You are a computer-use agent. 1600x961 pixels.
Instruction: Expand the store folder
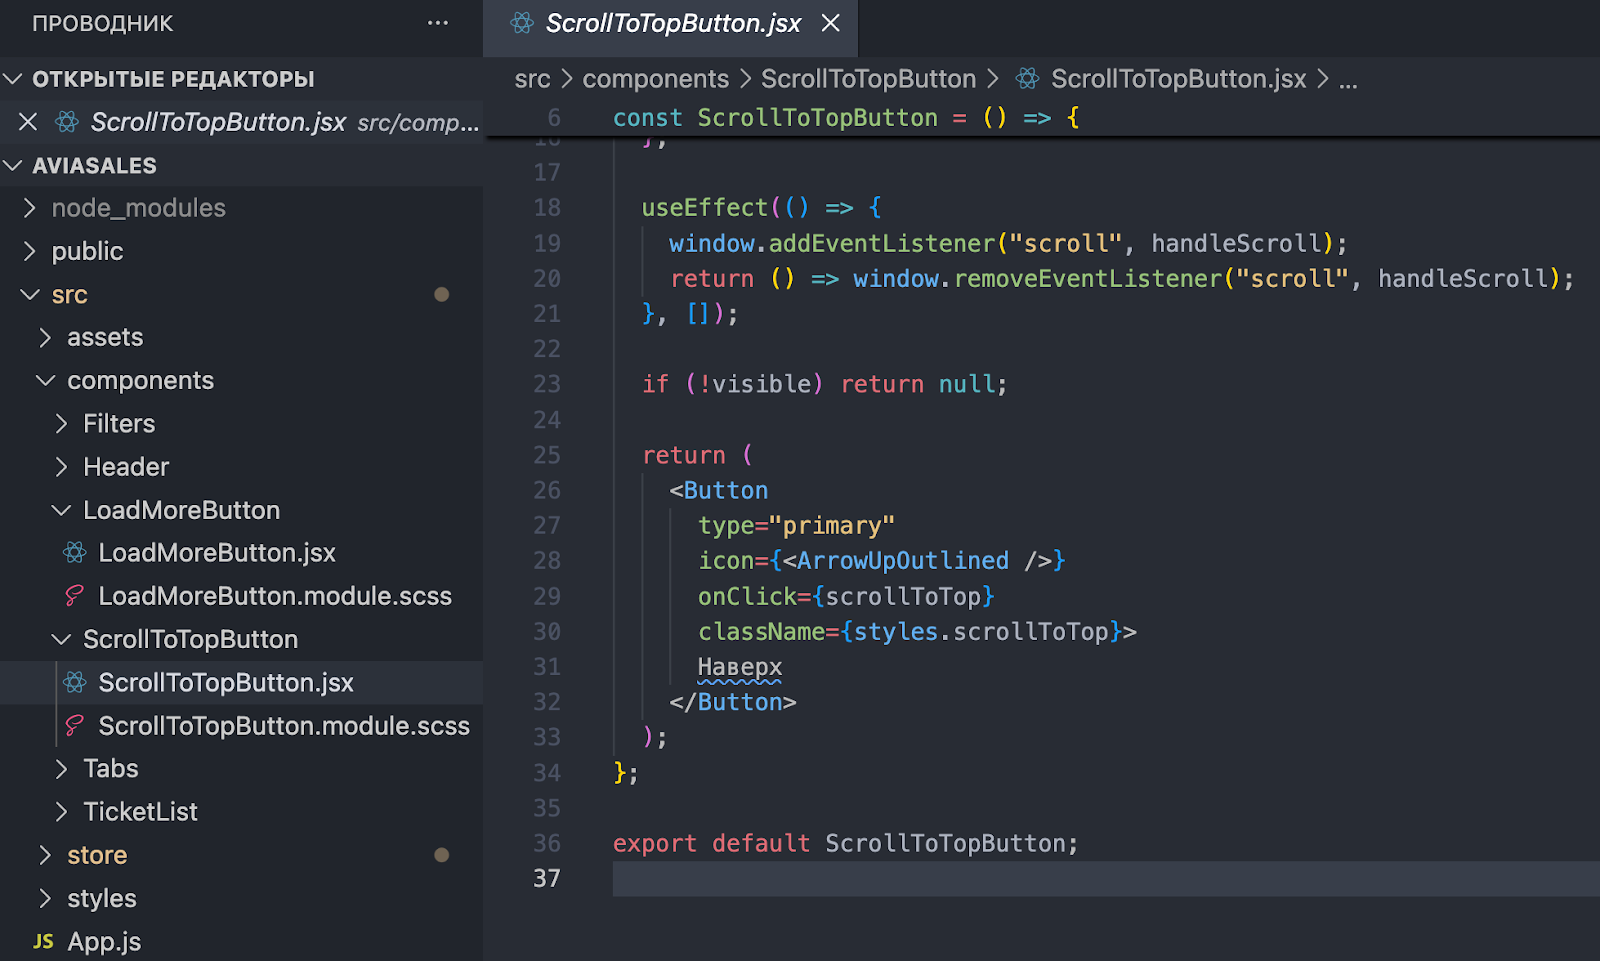pyautogui.click(x=45, y=855)
